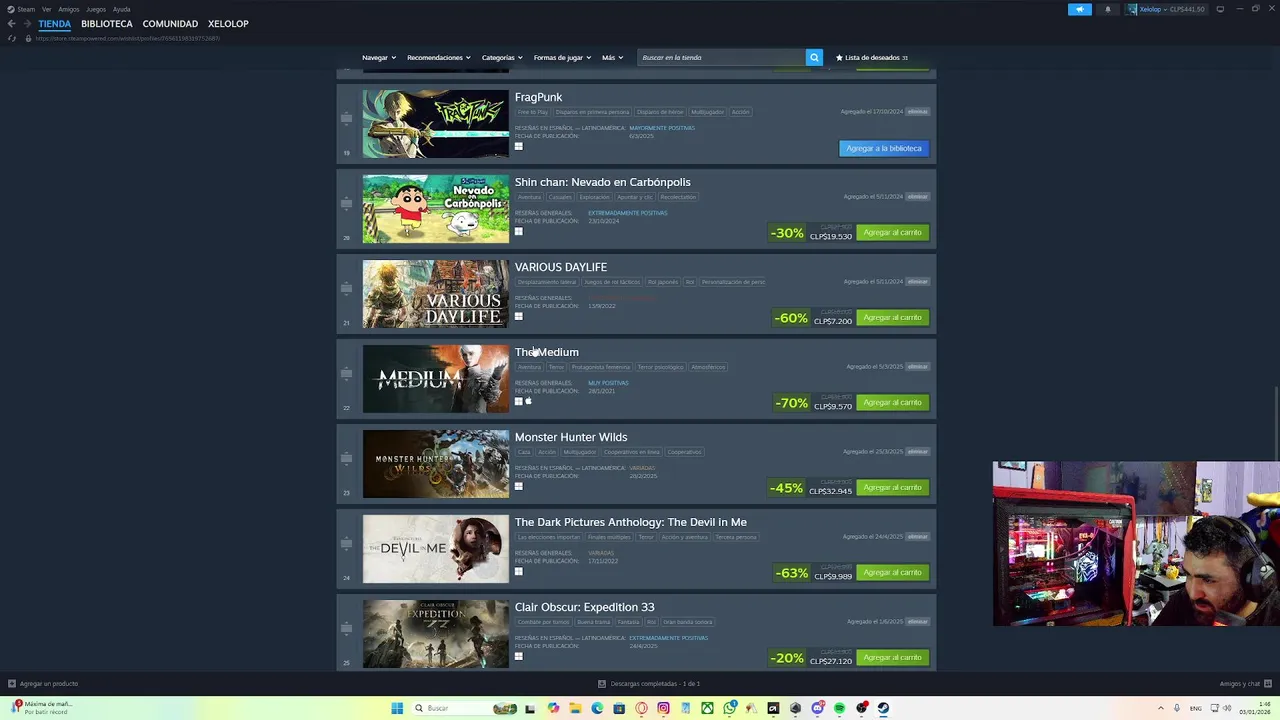Click the Terror psicológico tag on The Medium
Image resolution: width=1280 pixels, height=720 pixels.
[660, 367]
